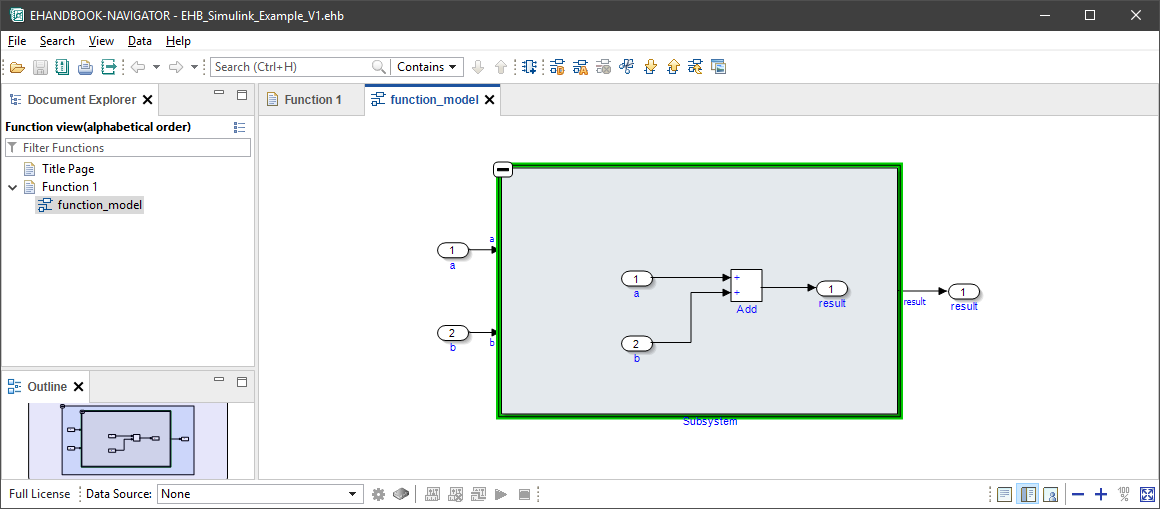1160x509 pixels.
Task: Click the magnifier icon in the search box
Action: 379,67
